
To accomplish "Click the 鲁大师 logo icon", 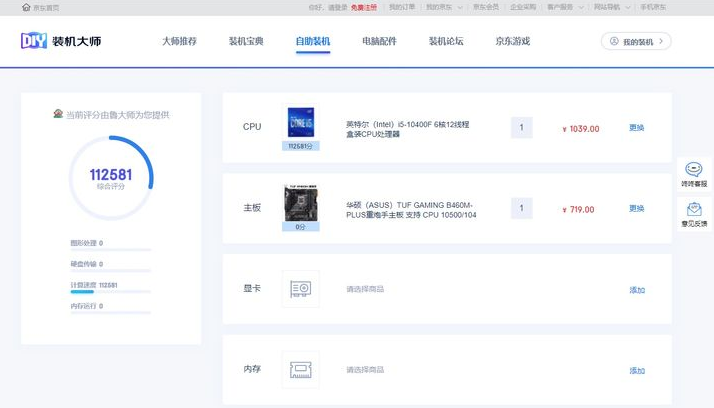I will [58, 114].
